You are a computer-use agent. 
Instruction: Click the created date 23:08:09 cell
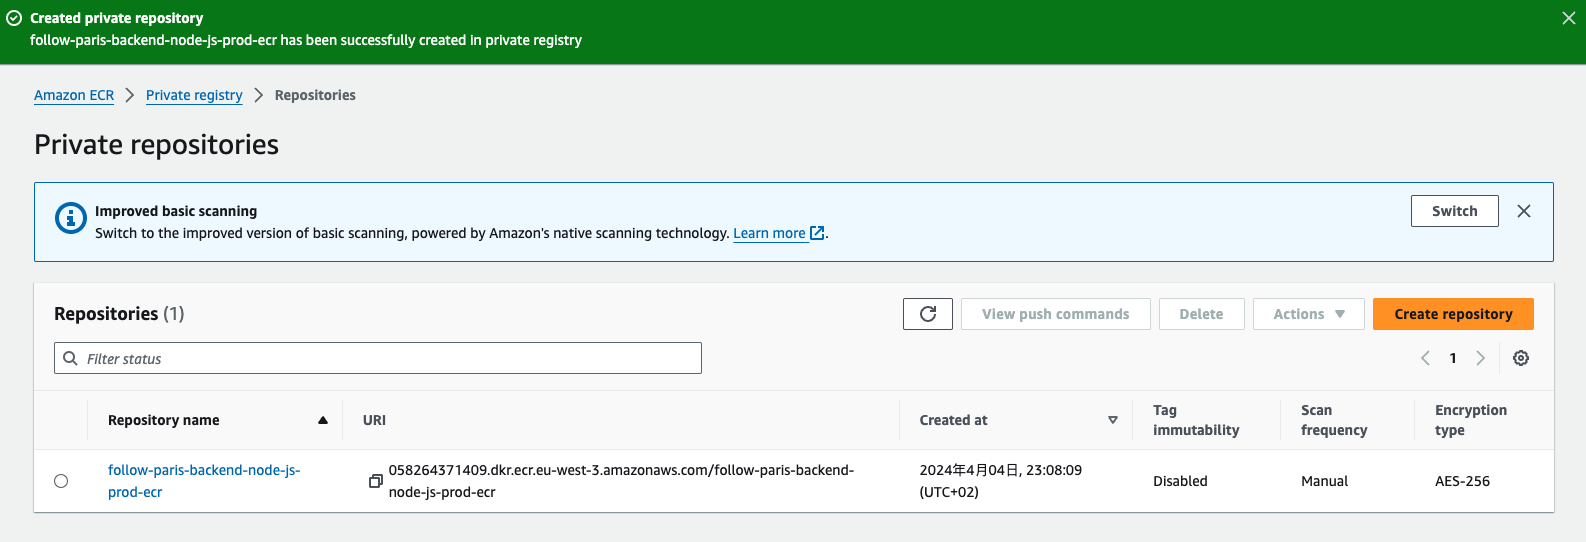(x=1000, y=481)
